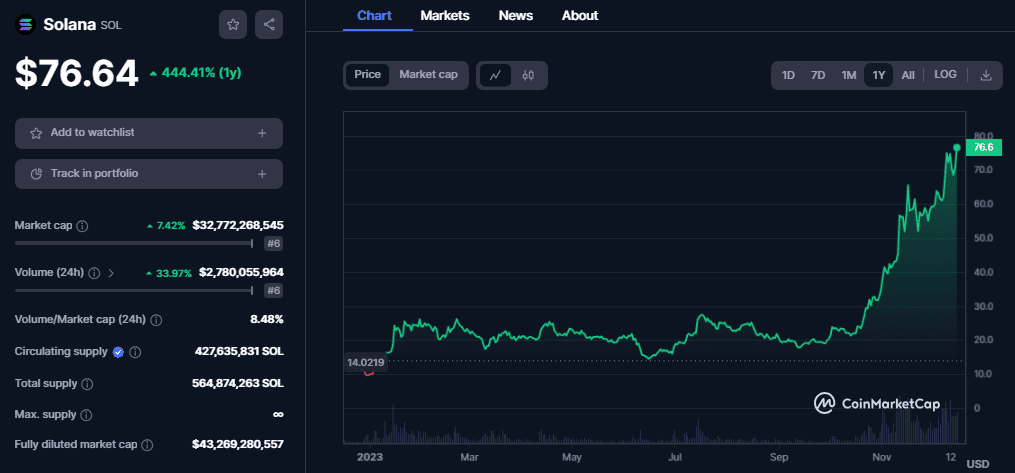Select 1D time range
1015x473 pixels.
click(788, 75)
